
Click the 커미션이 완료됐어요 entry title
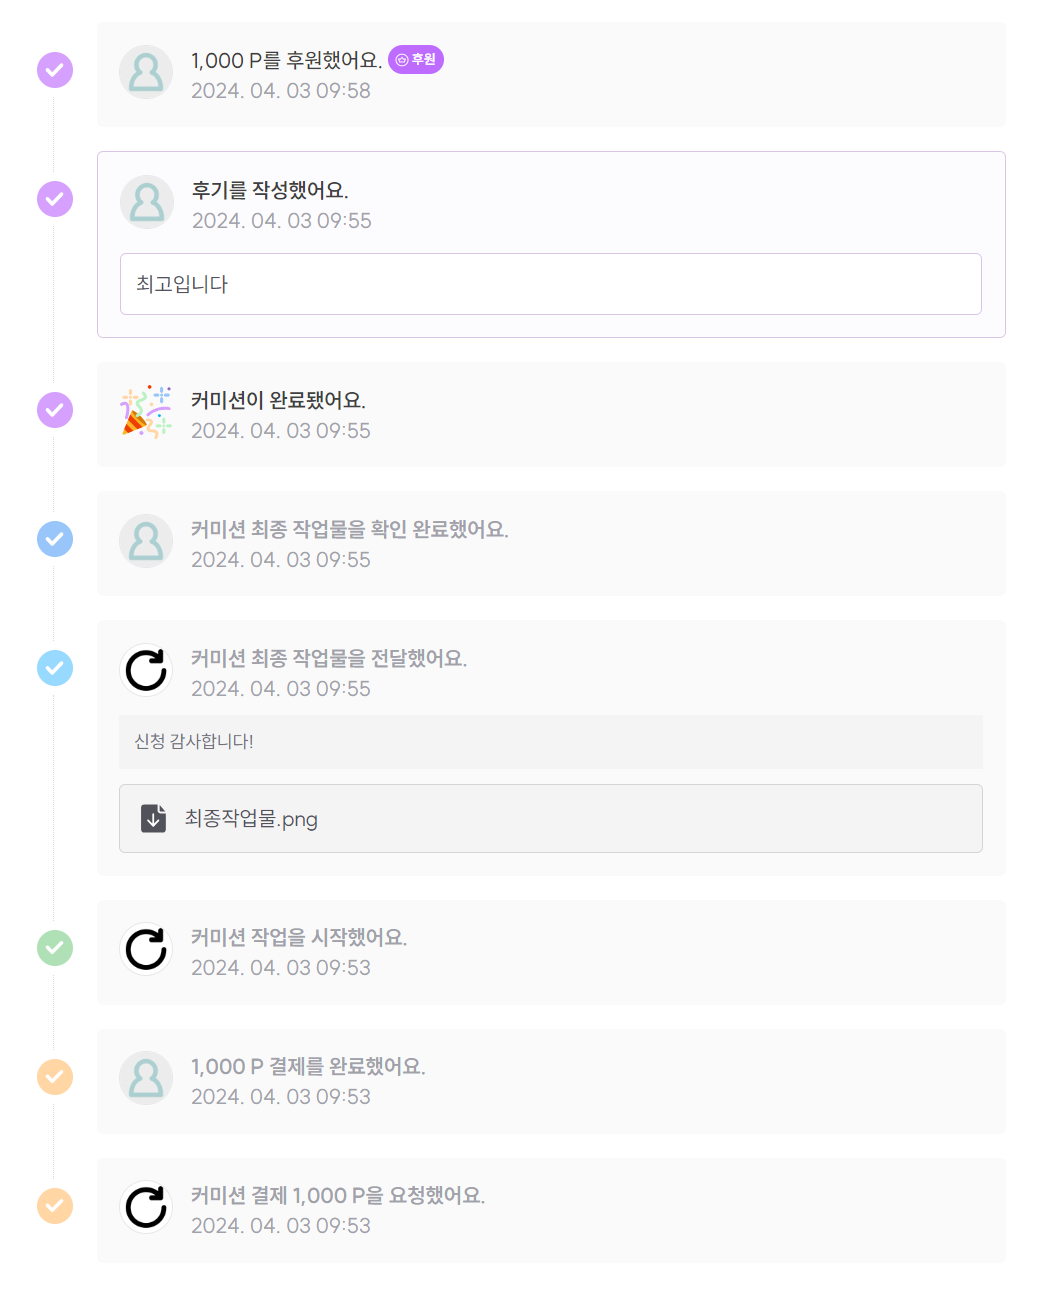point(278,400)
